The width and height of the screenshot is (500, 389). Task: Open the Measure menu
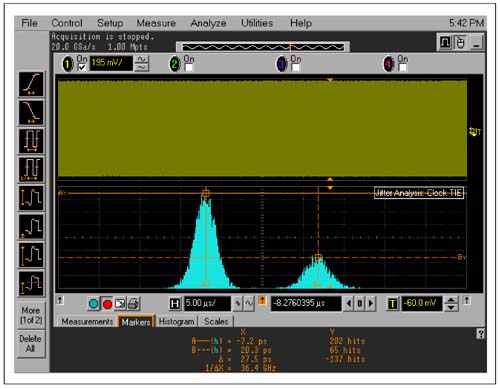click(x=156, y=23)
